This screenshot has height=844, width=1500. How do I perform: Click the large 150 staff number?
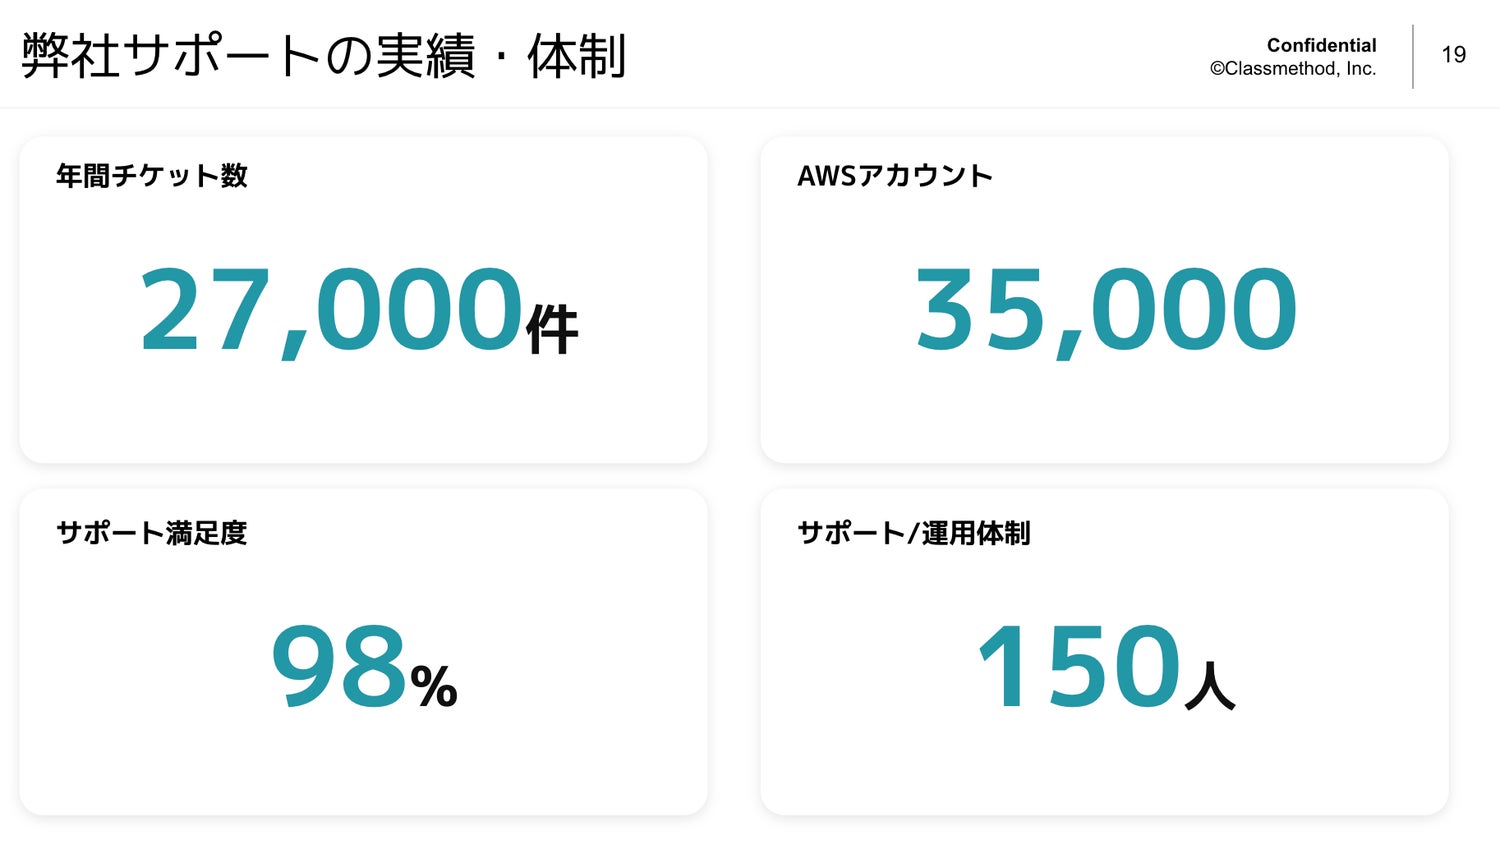tap(1079, 667)
